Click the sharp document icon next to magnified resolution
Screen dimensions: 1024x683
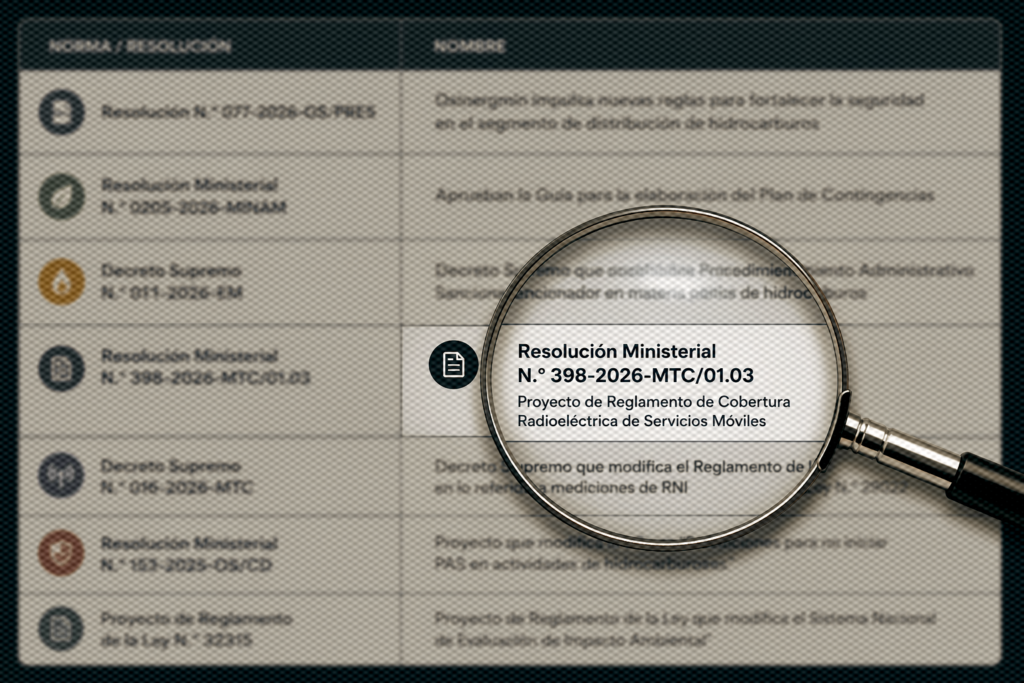[453, 364]
